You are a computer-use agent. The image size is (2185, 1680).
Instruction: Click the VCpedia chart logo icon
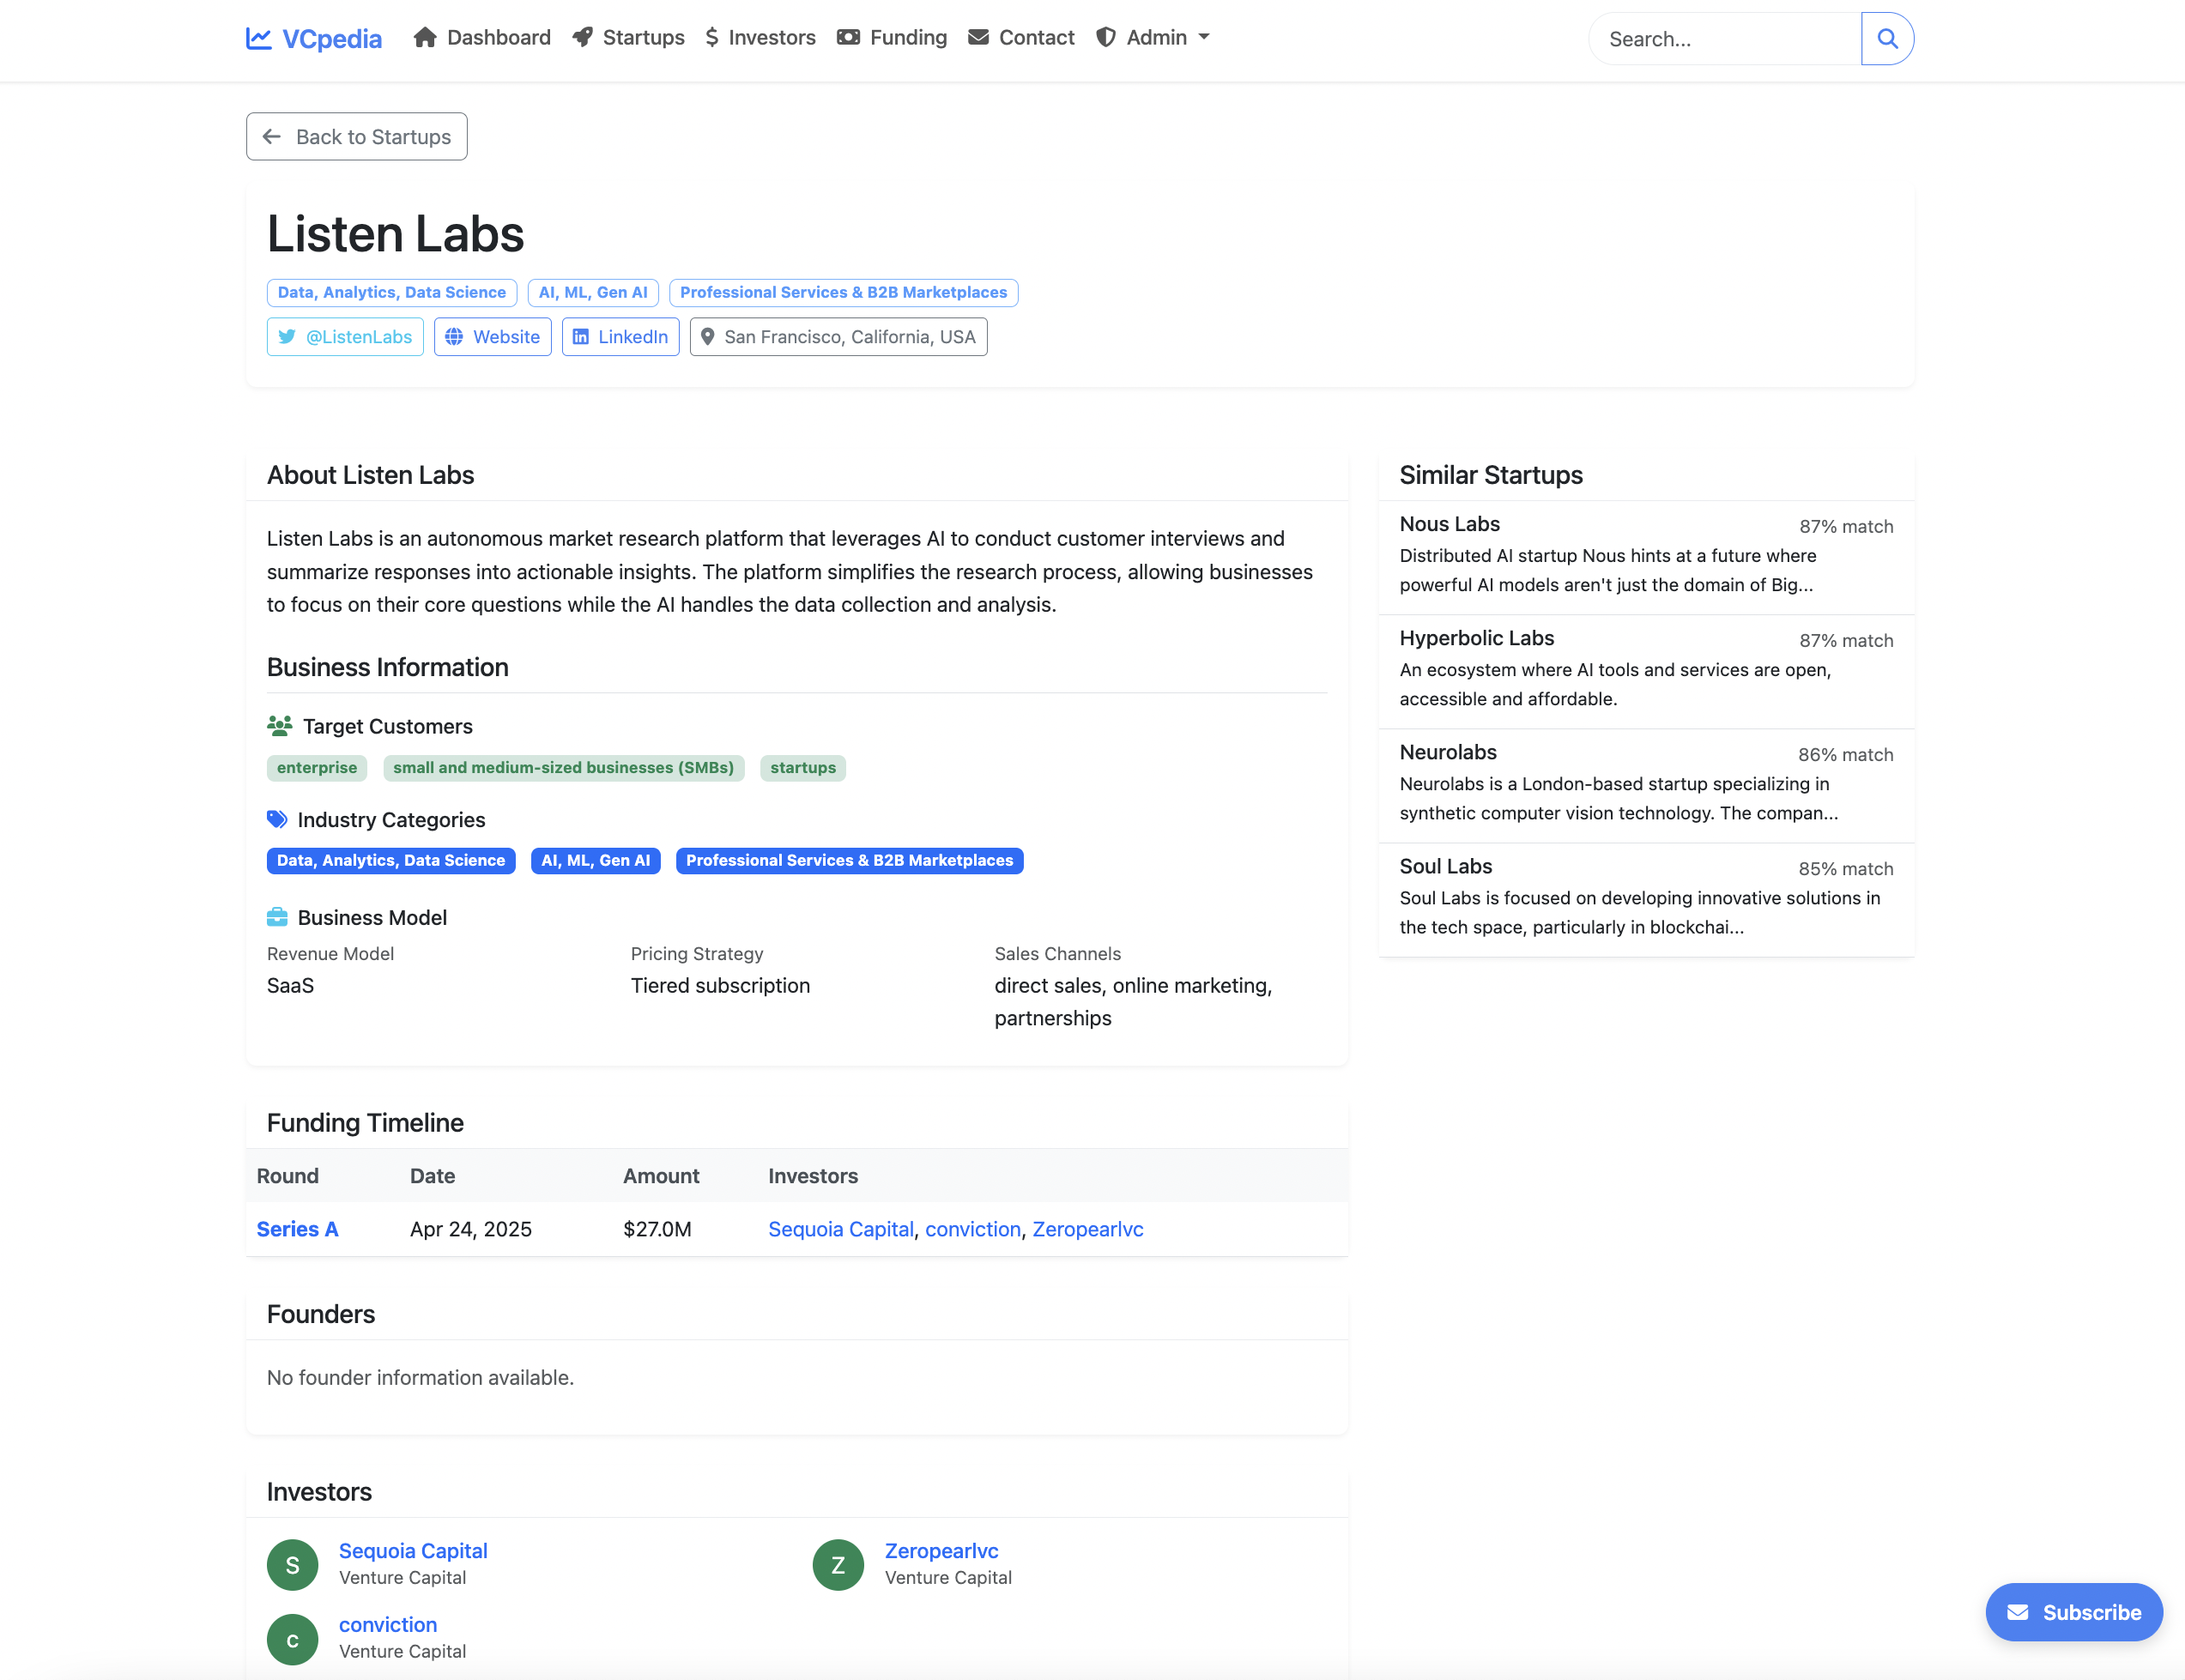click(259, 38)
